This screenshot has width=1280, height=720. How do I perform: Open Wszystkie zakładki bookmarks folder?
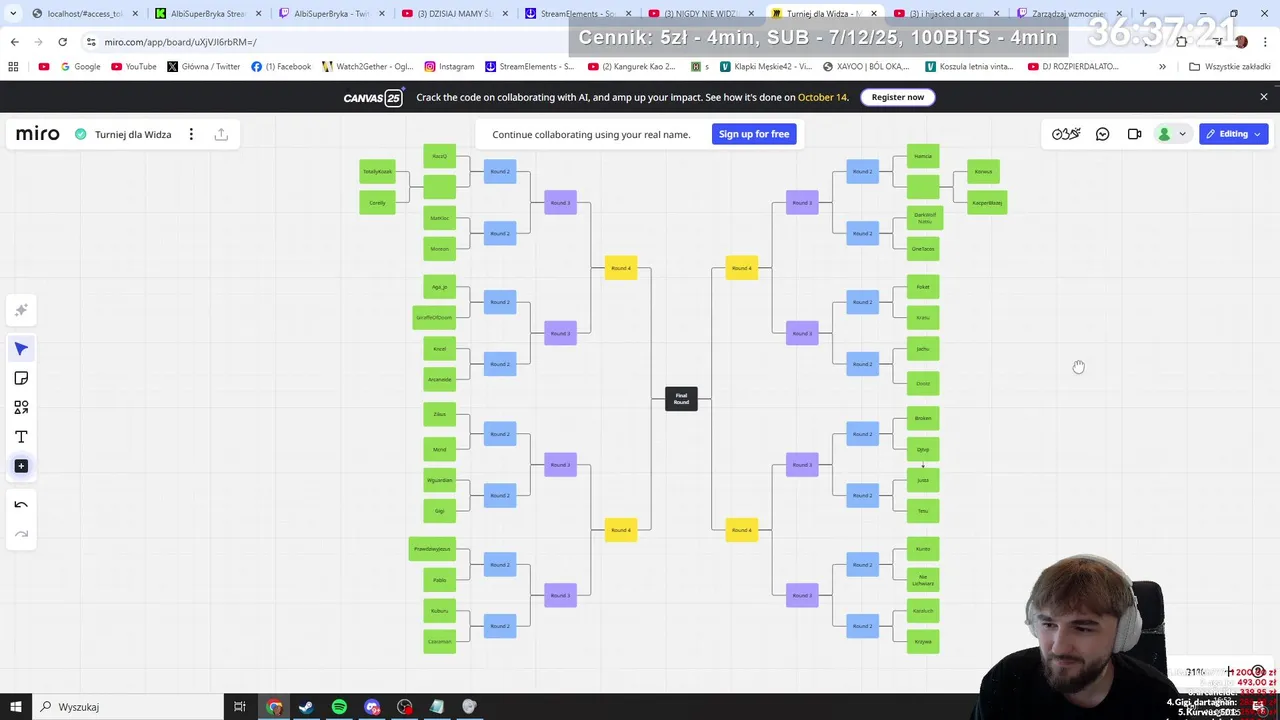coord(1230,67)
